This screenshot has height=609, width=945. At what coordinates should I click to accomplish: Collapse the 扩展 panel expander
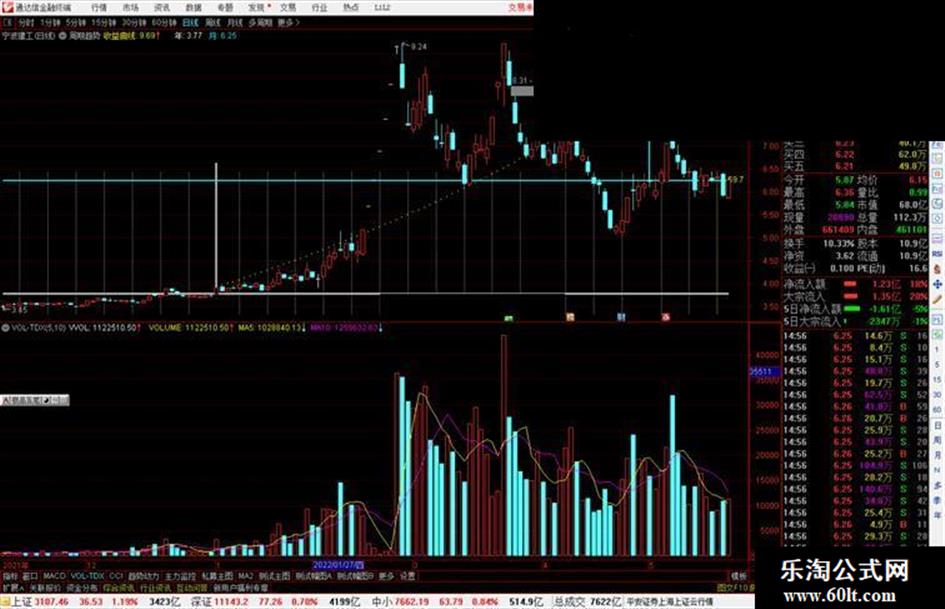pos(13,588)
